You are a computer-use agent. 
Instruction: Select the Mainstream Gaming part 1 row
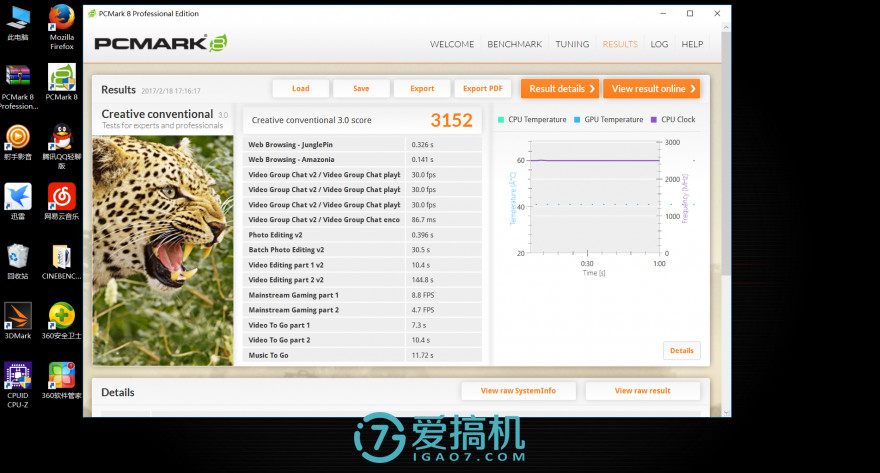pos(362,295)
